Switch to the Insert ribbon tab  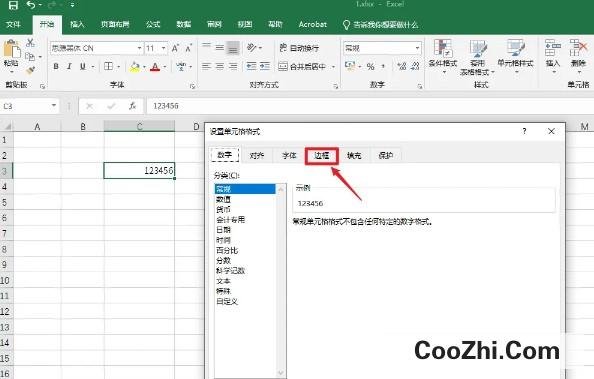pos(77,24)
